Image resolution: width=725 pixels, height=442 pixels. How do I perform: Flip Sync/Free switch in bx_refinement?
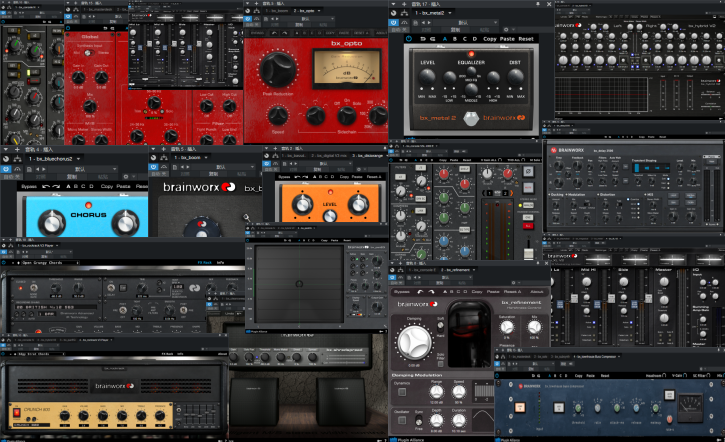click(419, 421)
